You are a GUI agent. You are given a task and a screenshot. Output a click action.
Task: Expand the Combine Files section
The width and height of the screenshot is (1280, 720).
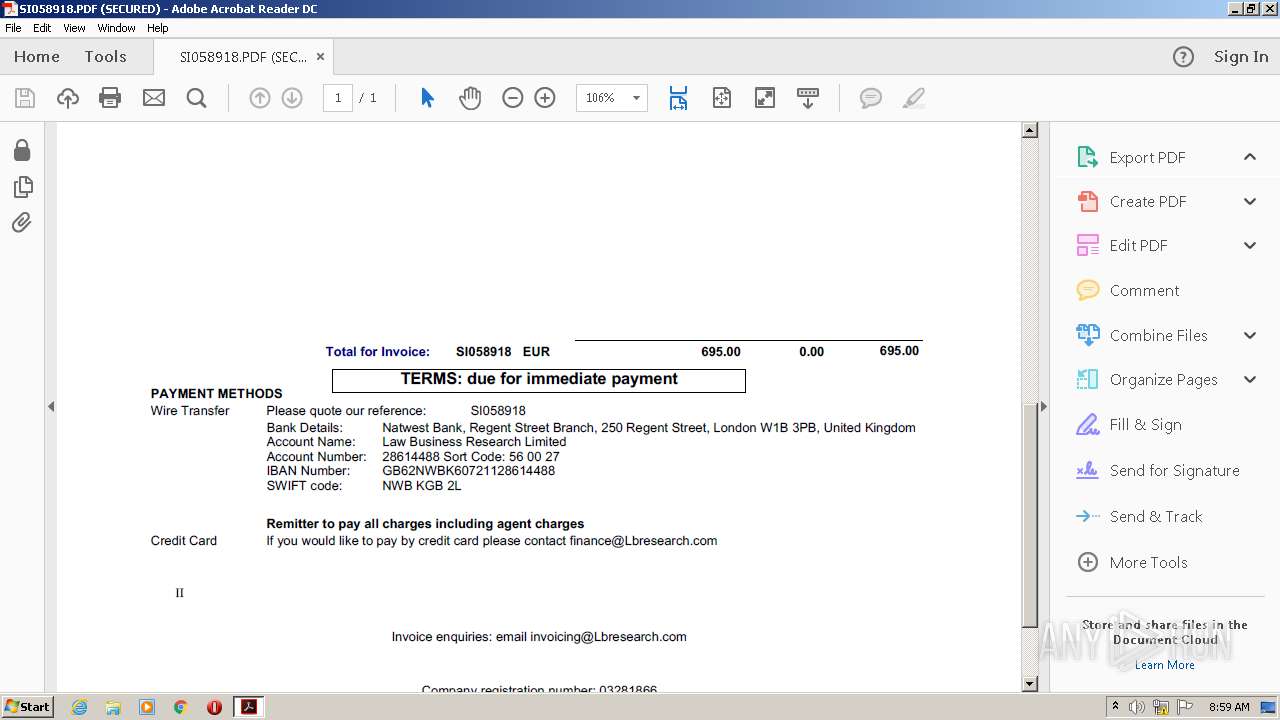[x=1250, y=335]
